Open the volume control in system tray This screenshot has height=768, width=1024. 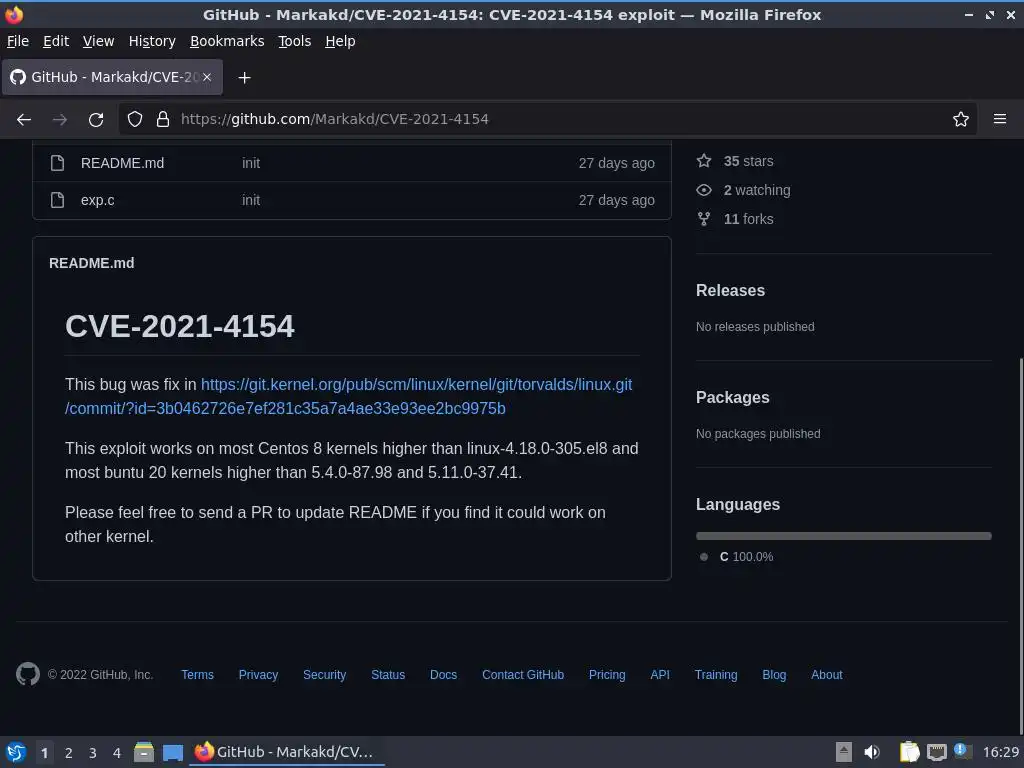click(872, 752)
